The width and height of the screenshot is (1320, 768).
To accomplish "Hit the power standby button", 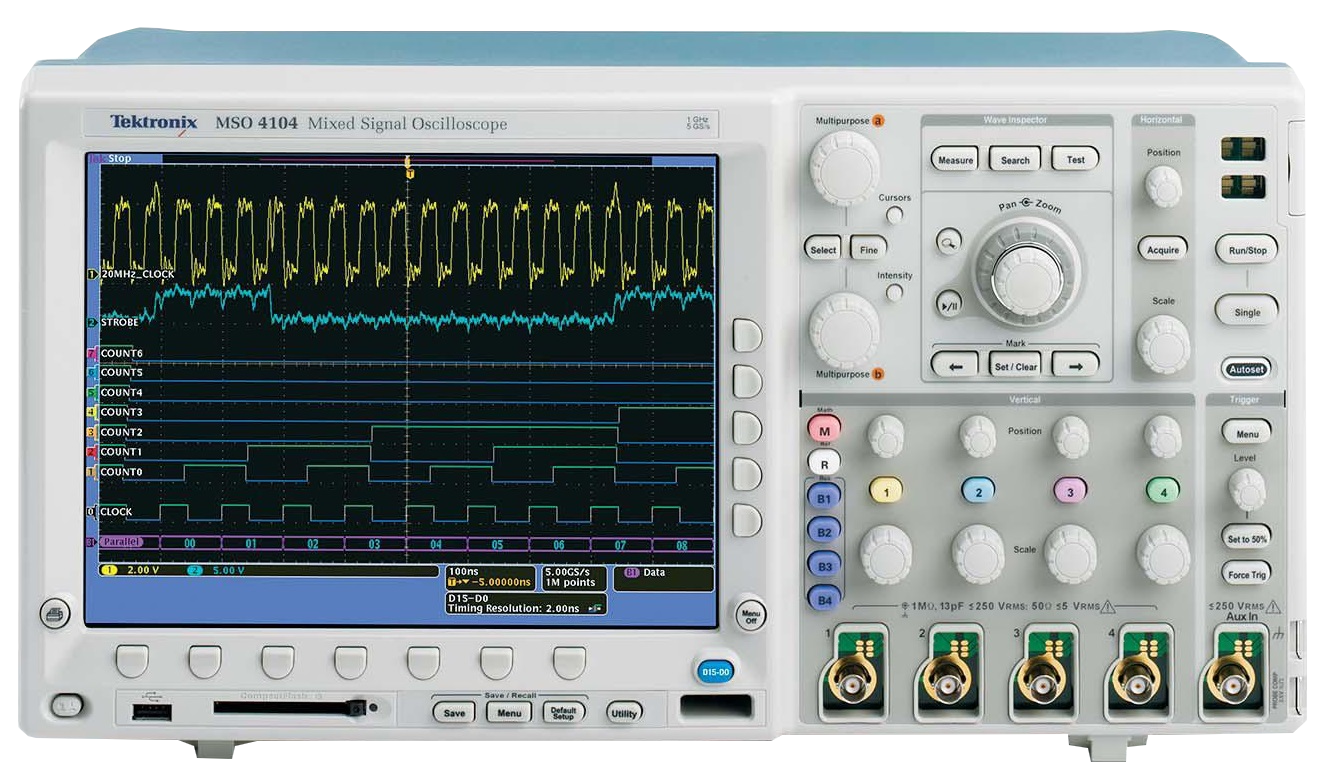I will tap(68, 705).
